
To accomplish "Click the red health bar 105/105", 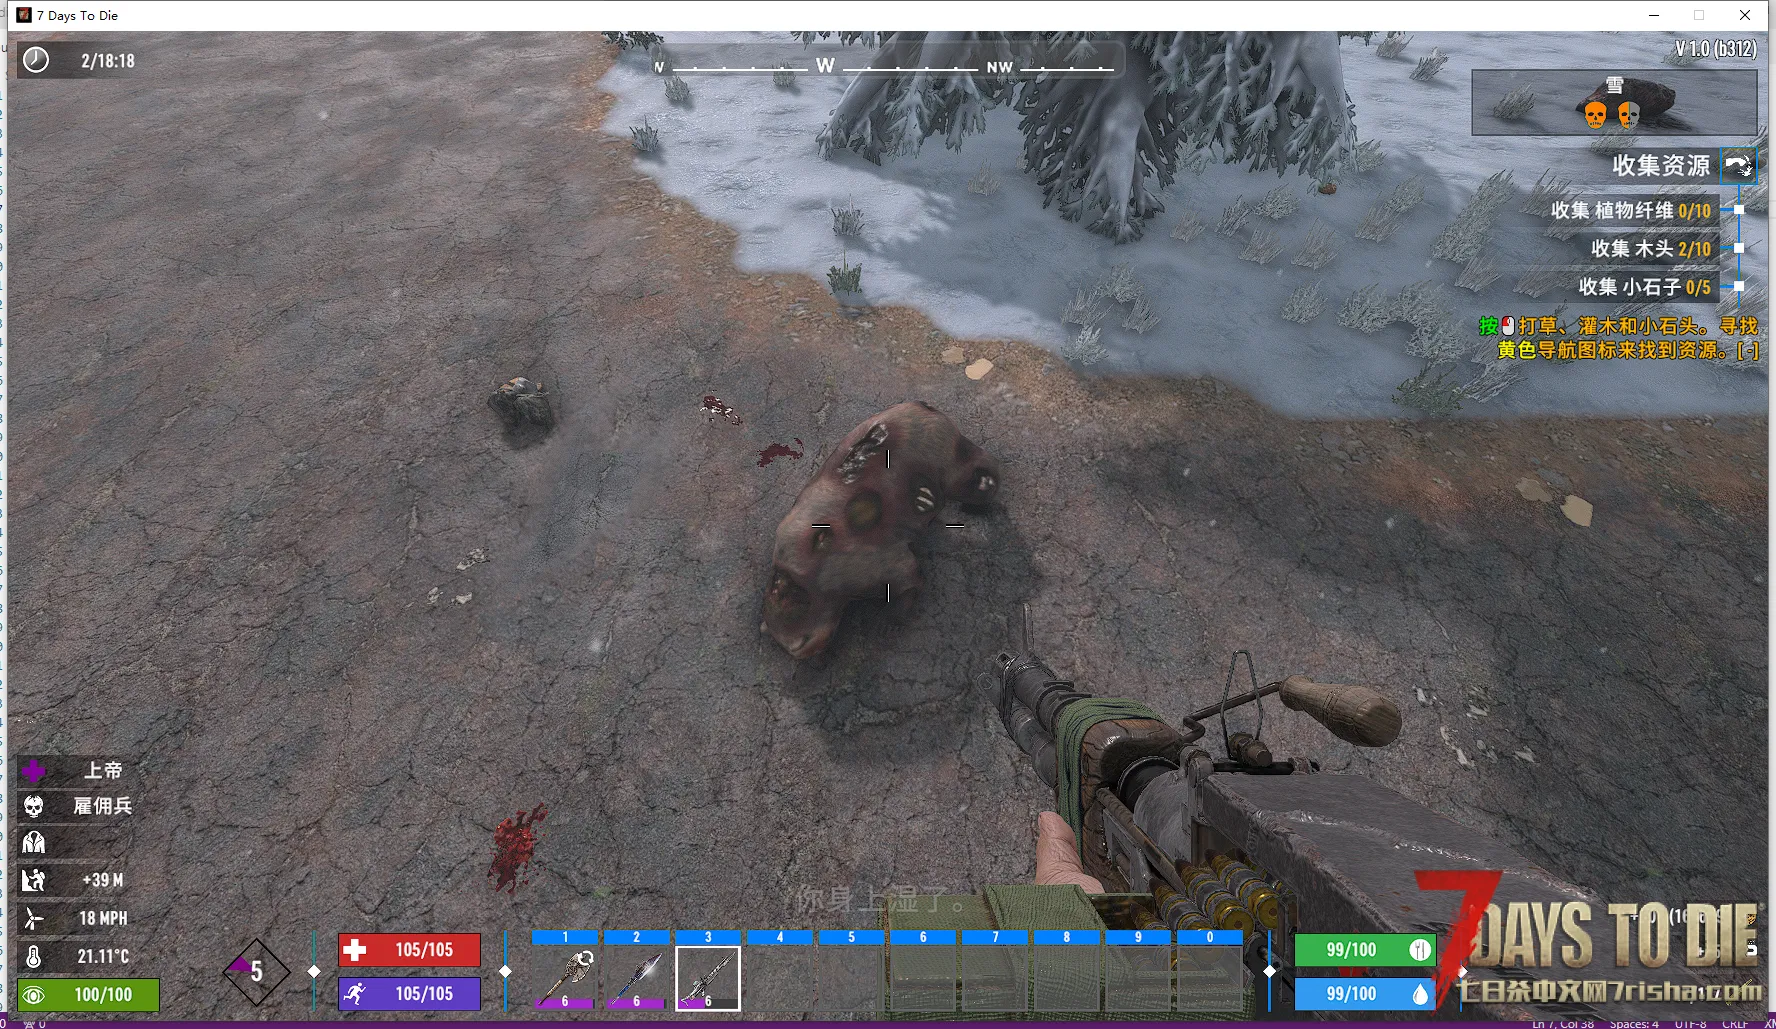I will (x=409, y=950).
